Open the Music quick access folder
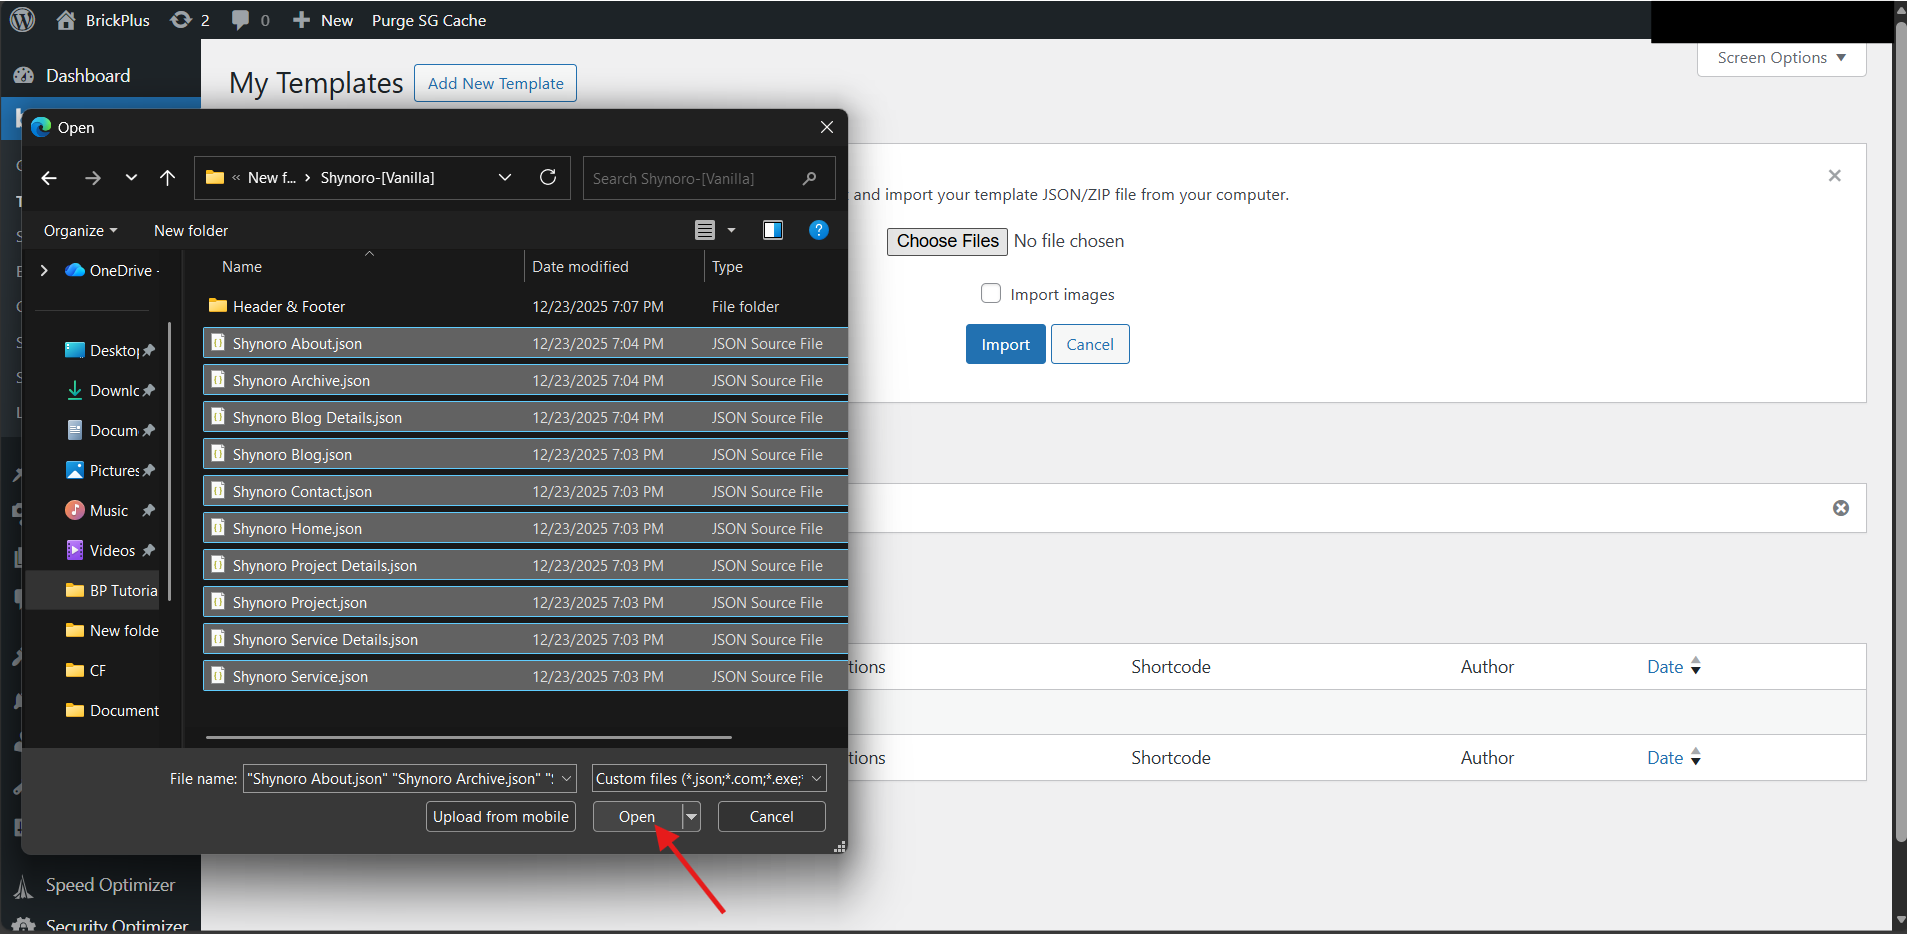 [110, 510]
